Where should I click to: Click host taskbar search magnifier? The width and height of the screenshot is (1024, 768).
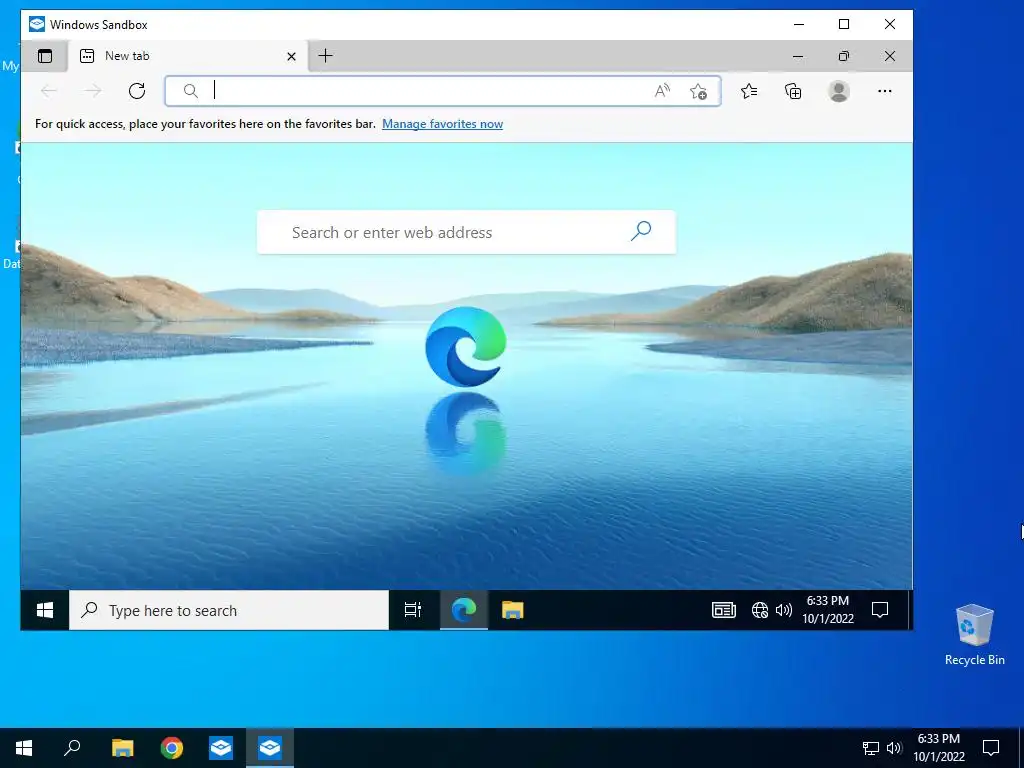72,748
